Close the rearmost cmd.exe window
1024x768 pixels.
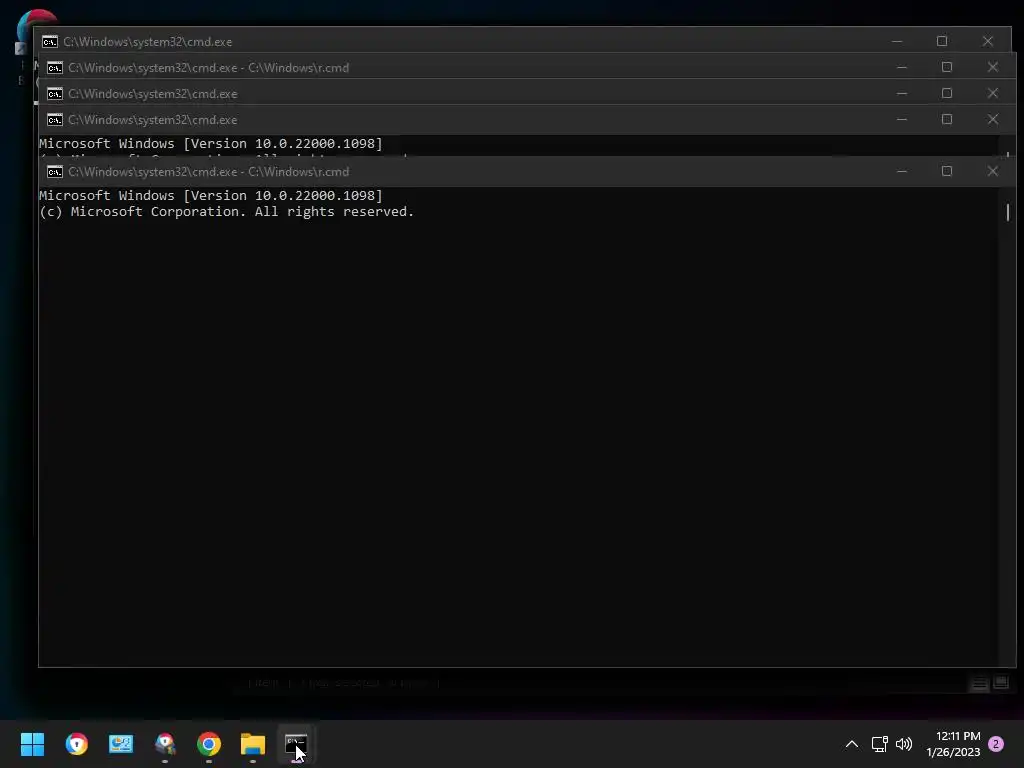click(987, 41)
